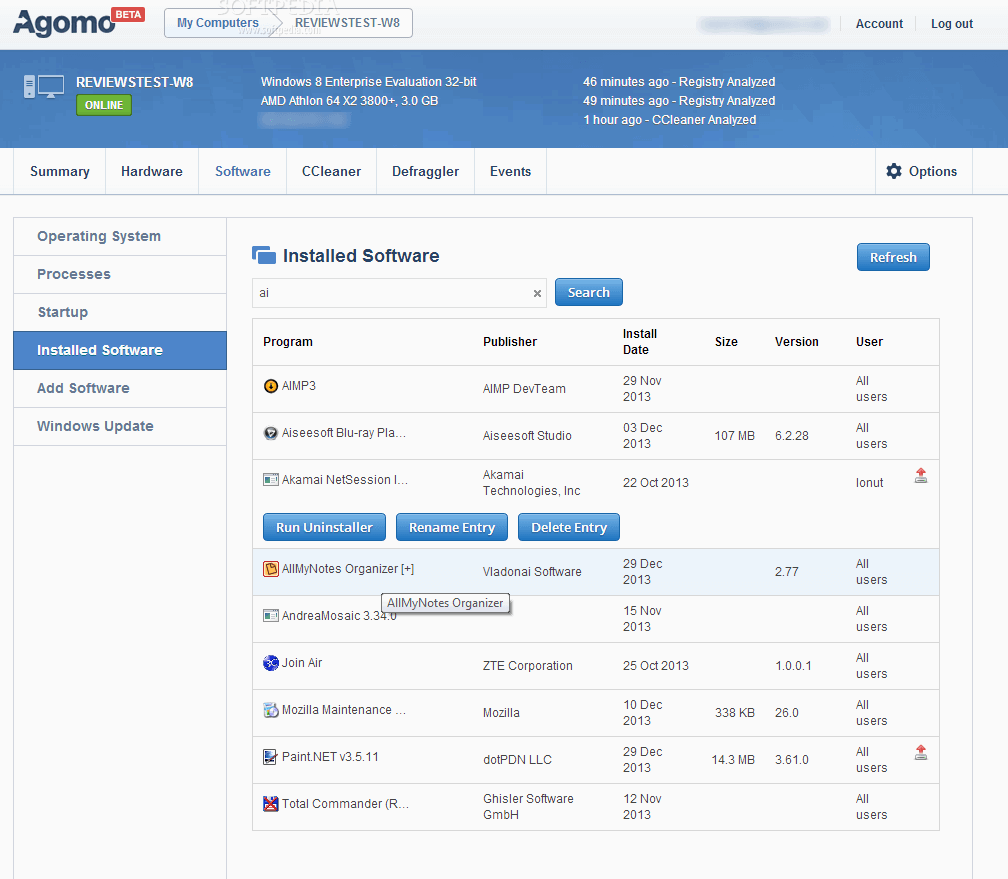The height and width of the screenshot is (879, 1008).
Task: View the Events tab
Action: point(510,171)
